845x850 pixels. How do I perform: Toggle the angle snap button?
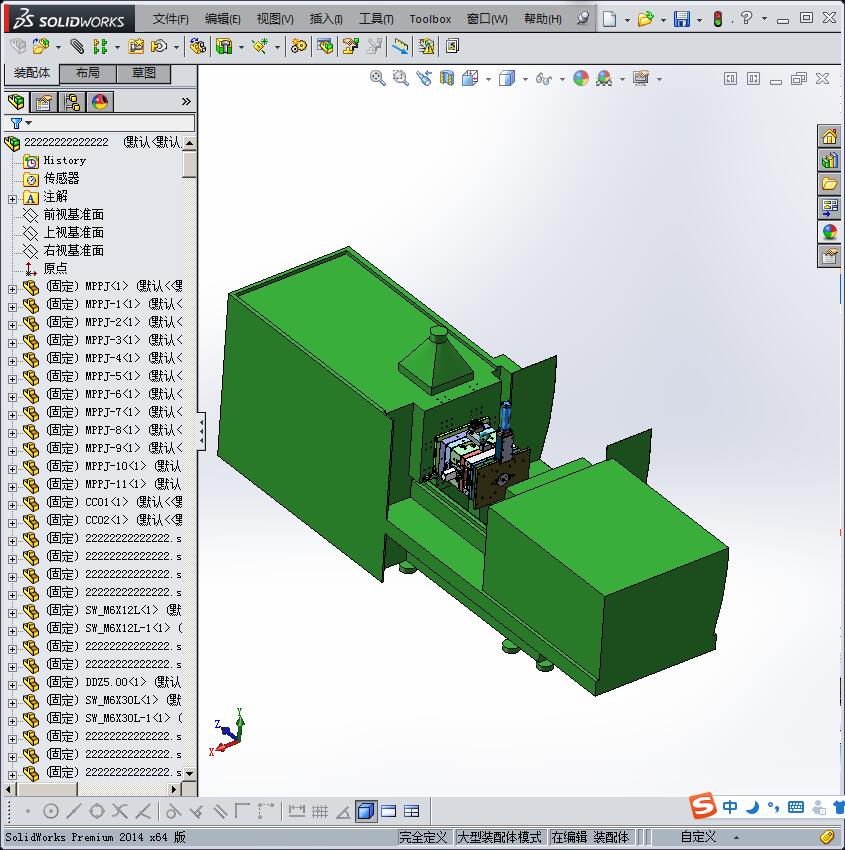tap(343, 811)
